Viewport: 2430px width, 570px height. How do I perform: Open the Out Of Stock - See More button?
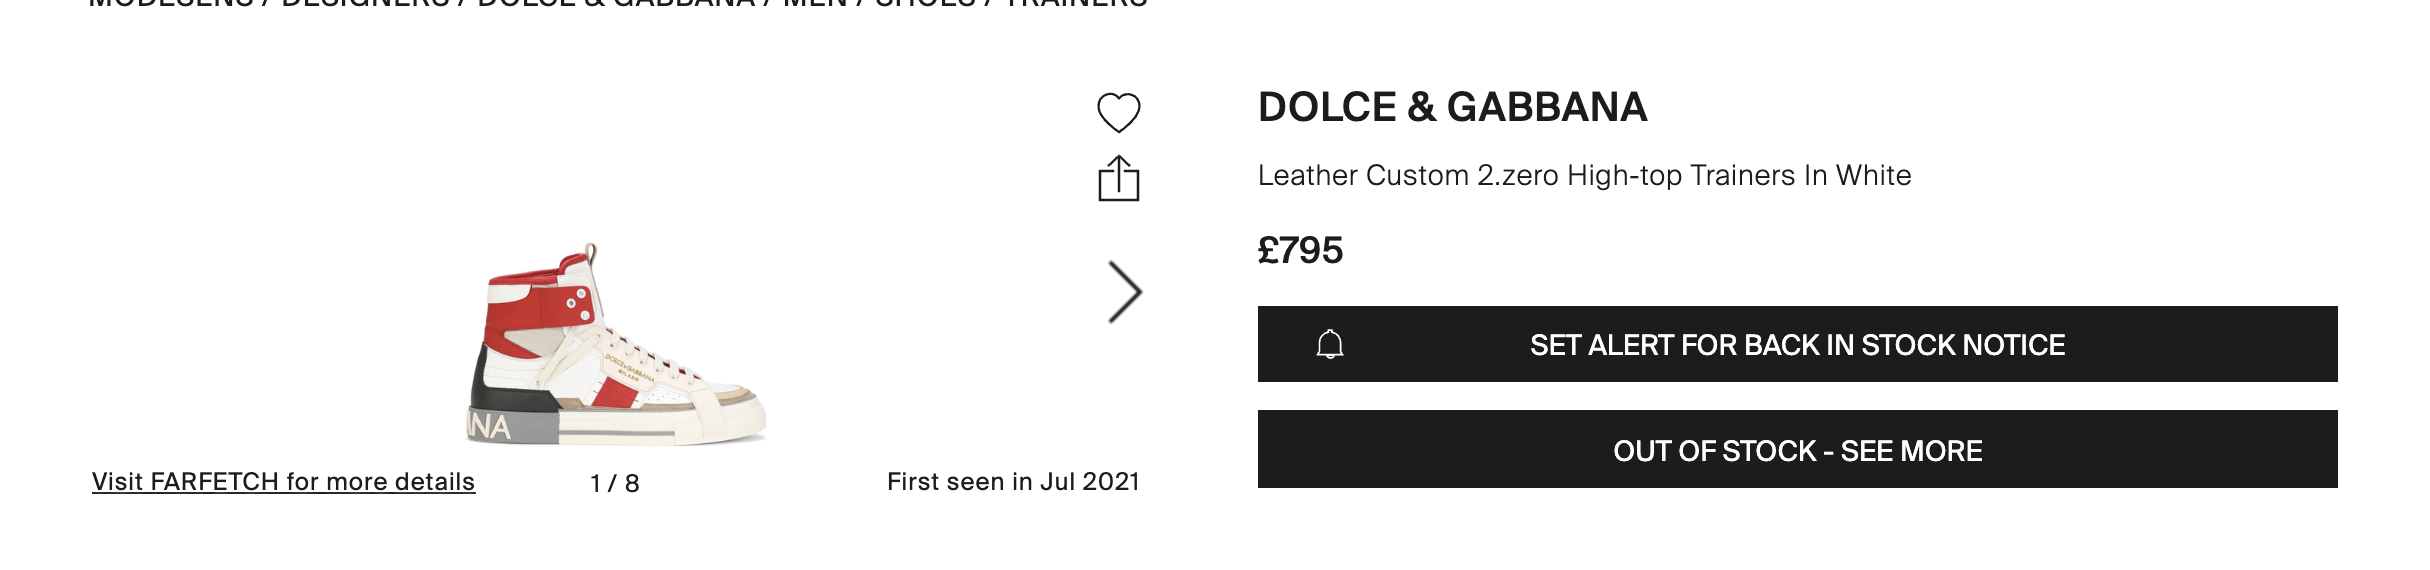click(x=1797, y=449)
